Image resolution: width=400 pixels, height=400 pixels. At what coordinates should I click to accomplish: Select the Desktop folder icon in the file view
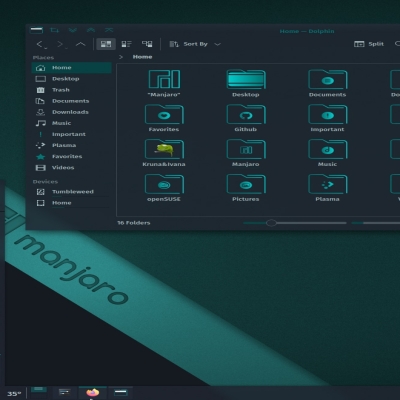click(246, 79)
